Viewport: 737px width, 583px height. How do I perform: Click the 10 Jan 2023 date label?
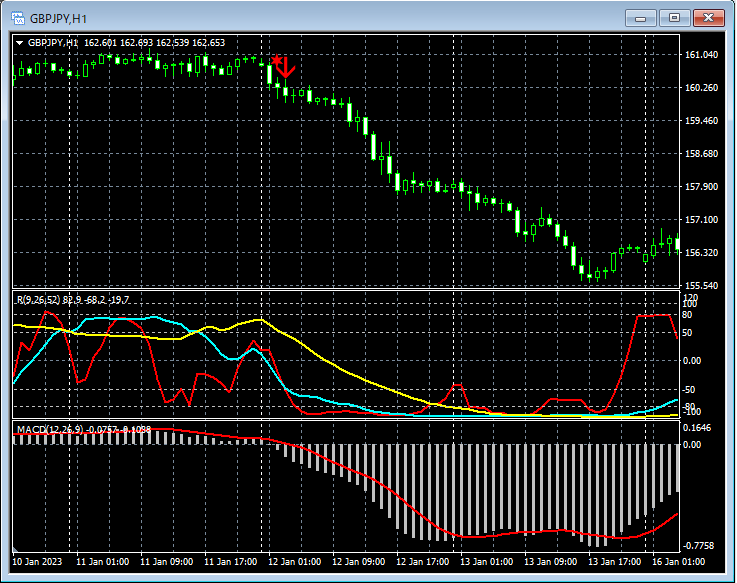tap(36, 562)
